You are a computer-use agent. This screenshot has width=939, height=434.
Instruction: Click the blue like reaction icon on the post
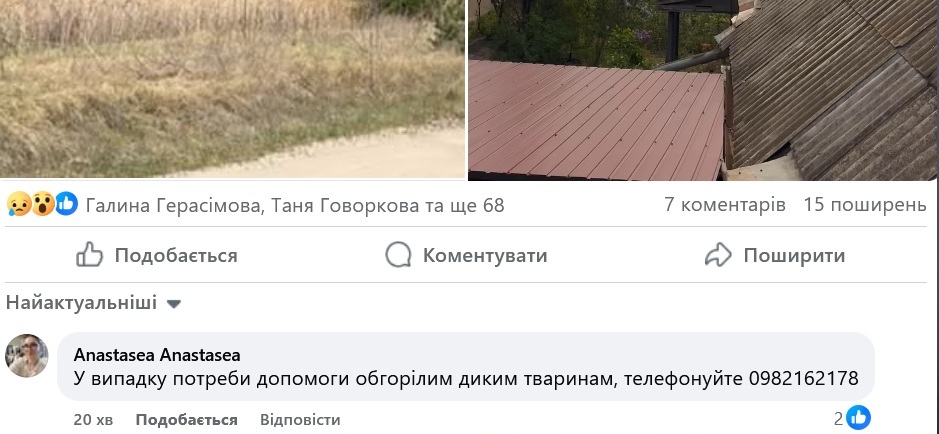[x=66, y=205]
